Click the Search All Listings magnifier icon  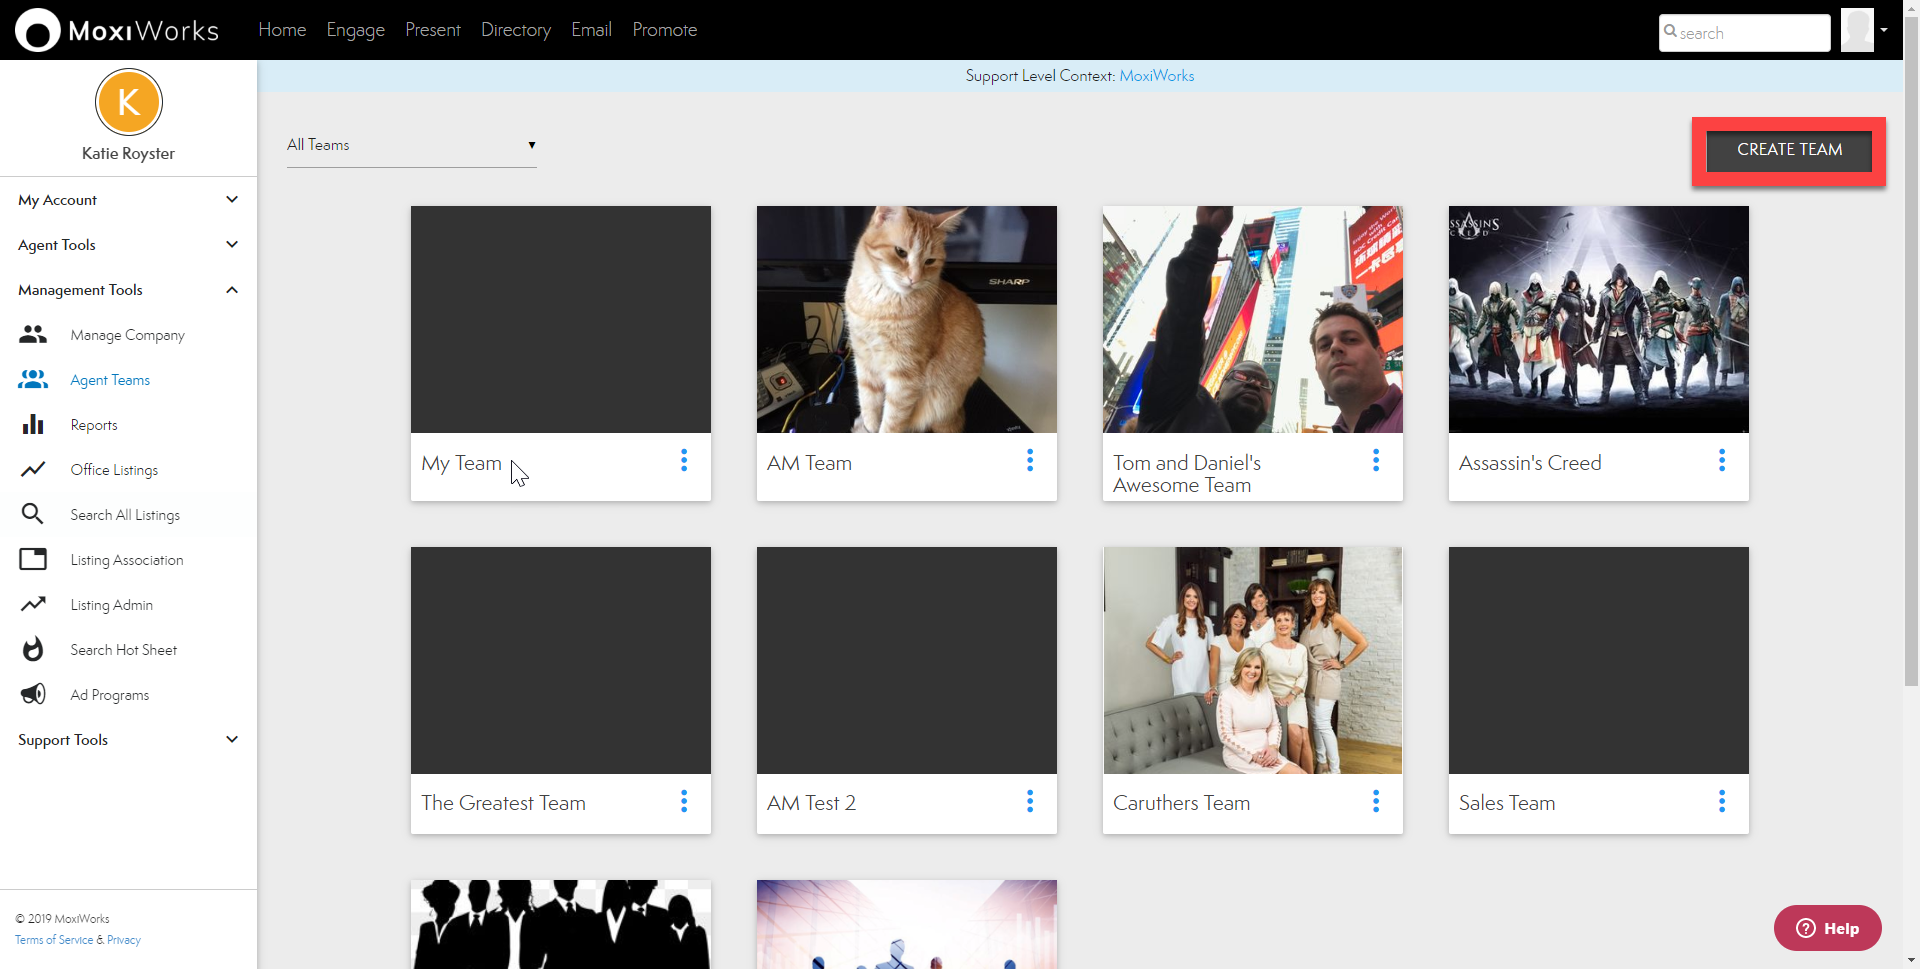tap(33, 514)
